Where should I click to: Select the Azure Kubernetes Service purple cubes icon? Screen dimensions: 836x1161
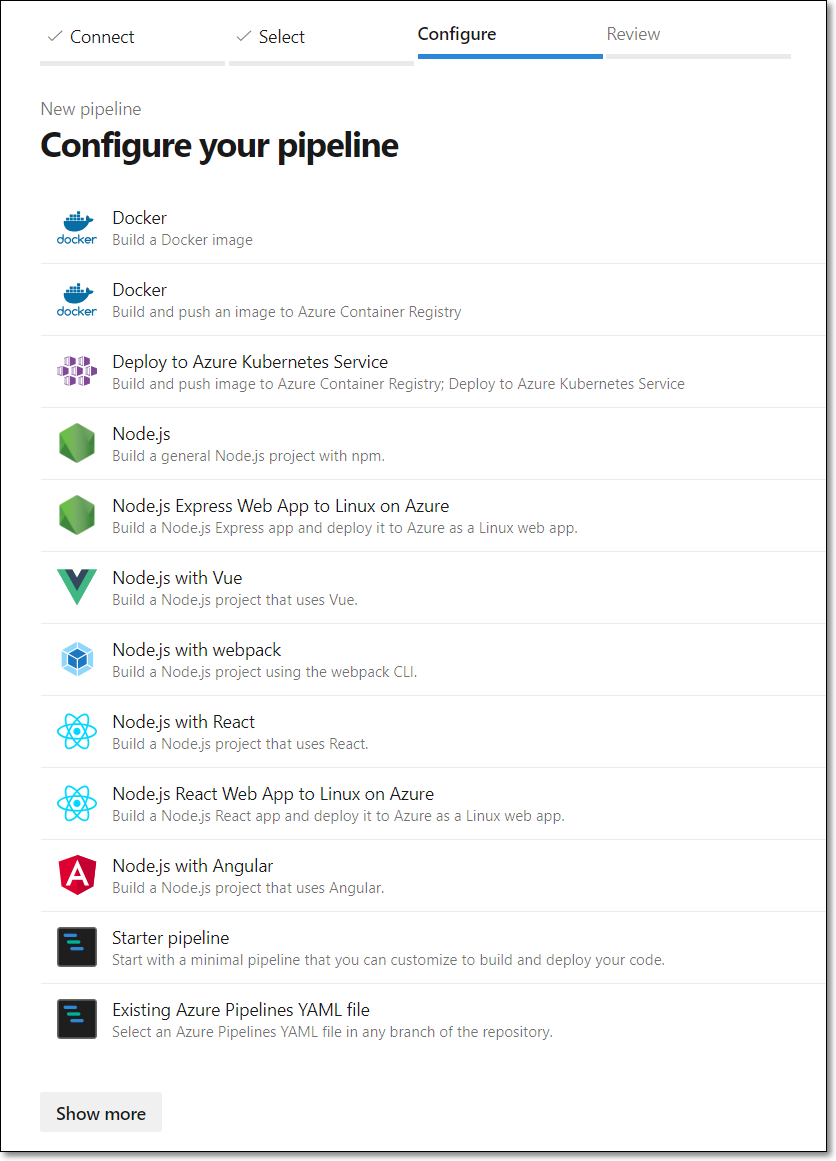tap(77, 371)
